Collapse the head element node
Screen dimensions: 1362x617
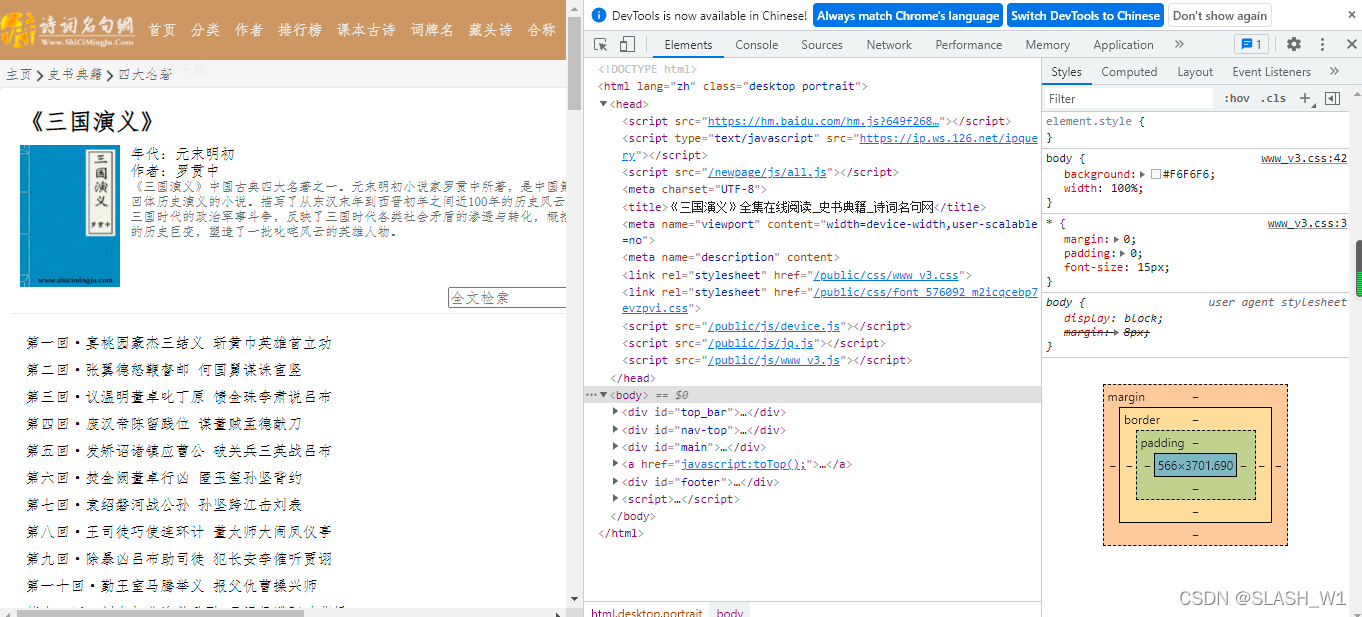(x=603, y=104)
